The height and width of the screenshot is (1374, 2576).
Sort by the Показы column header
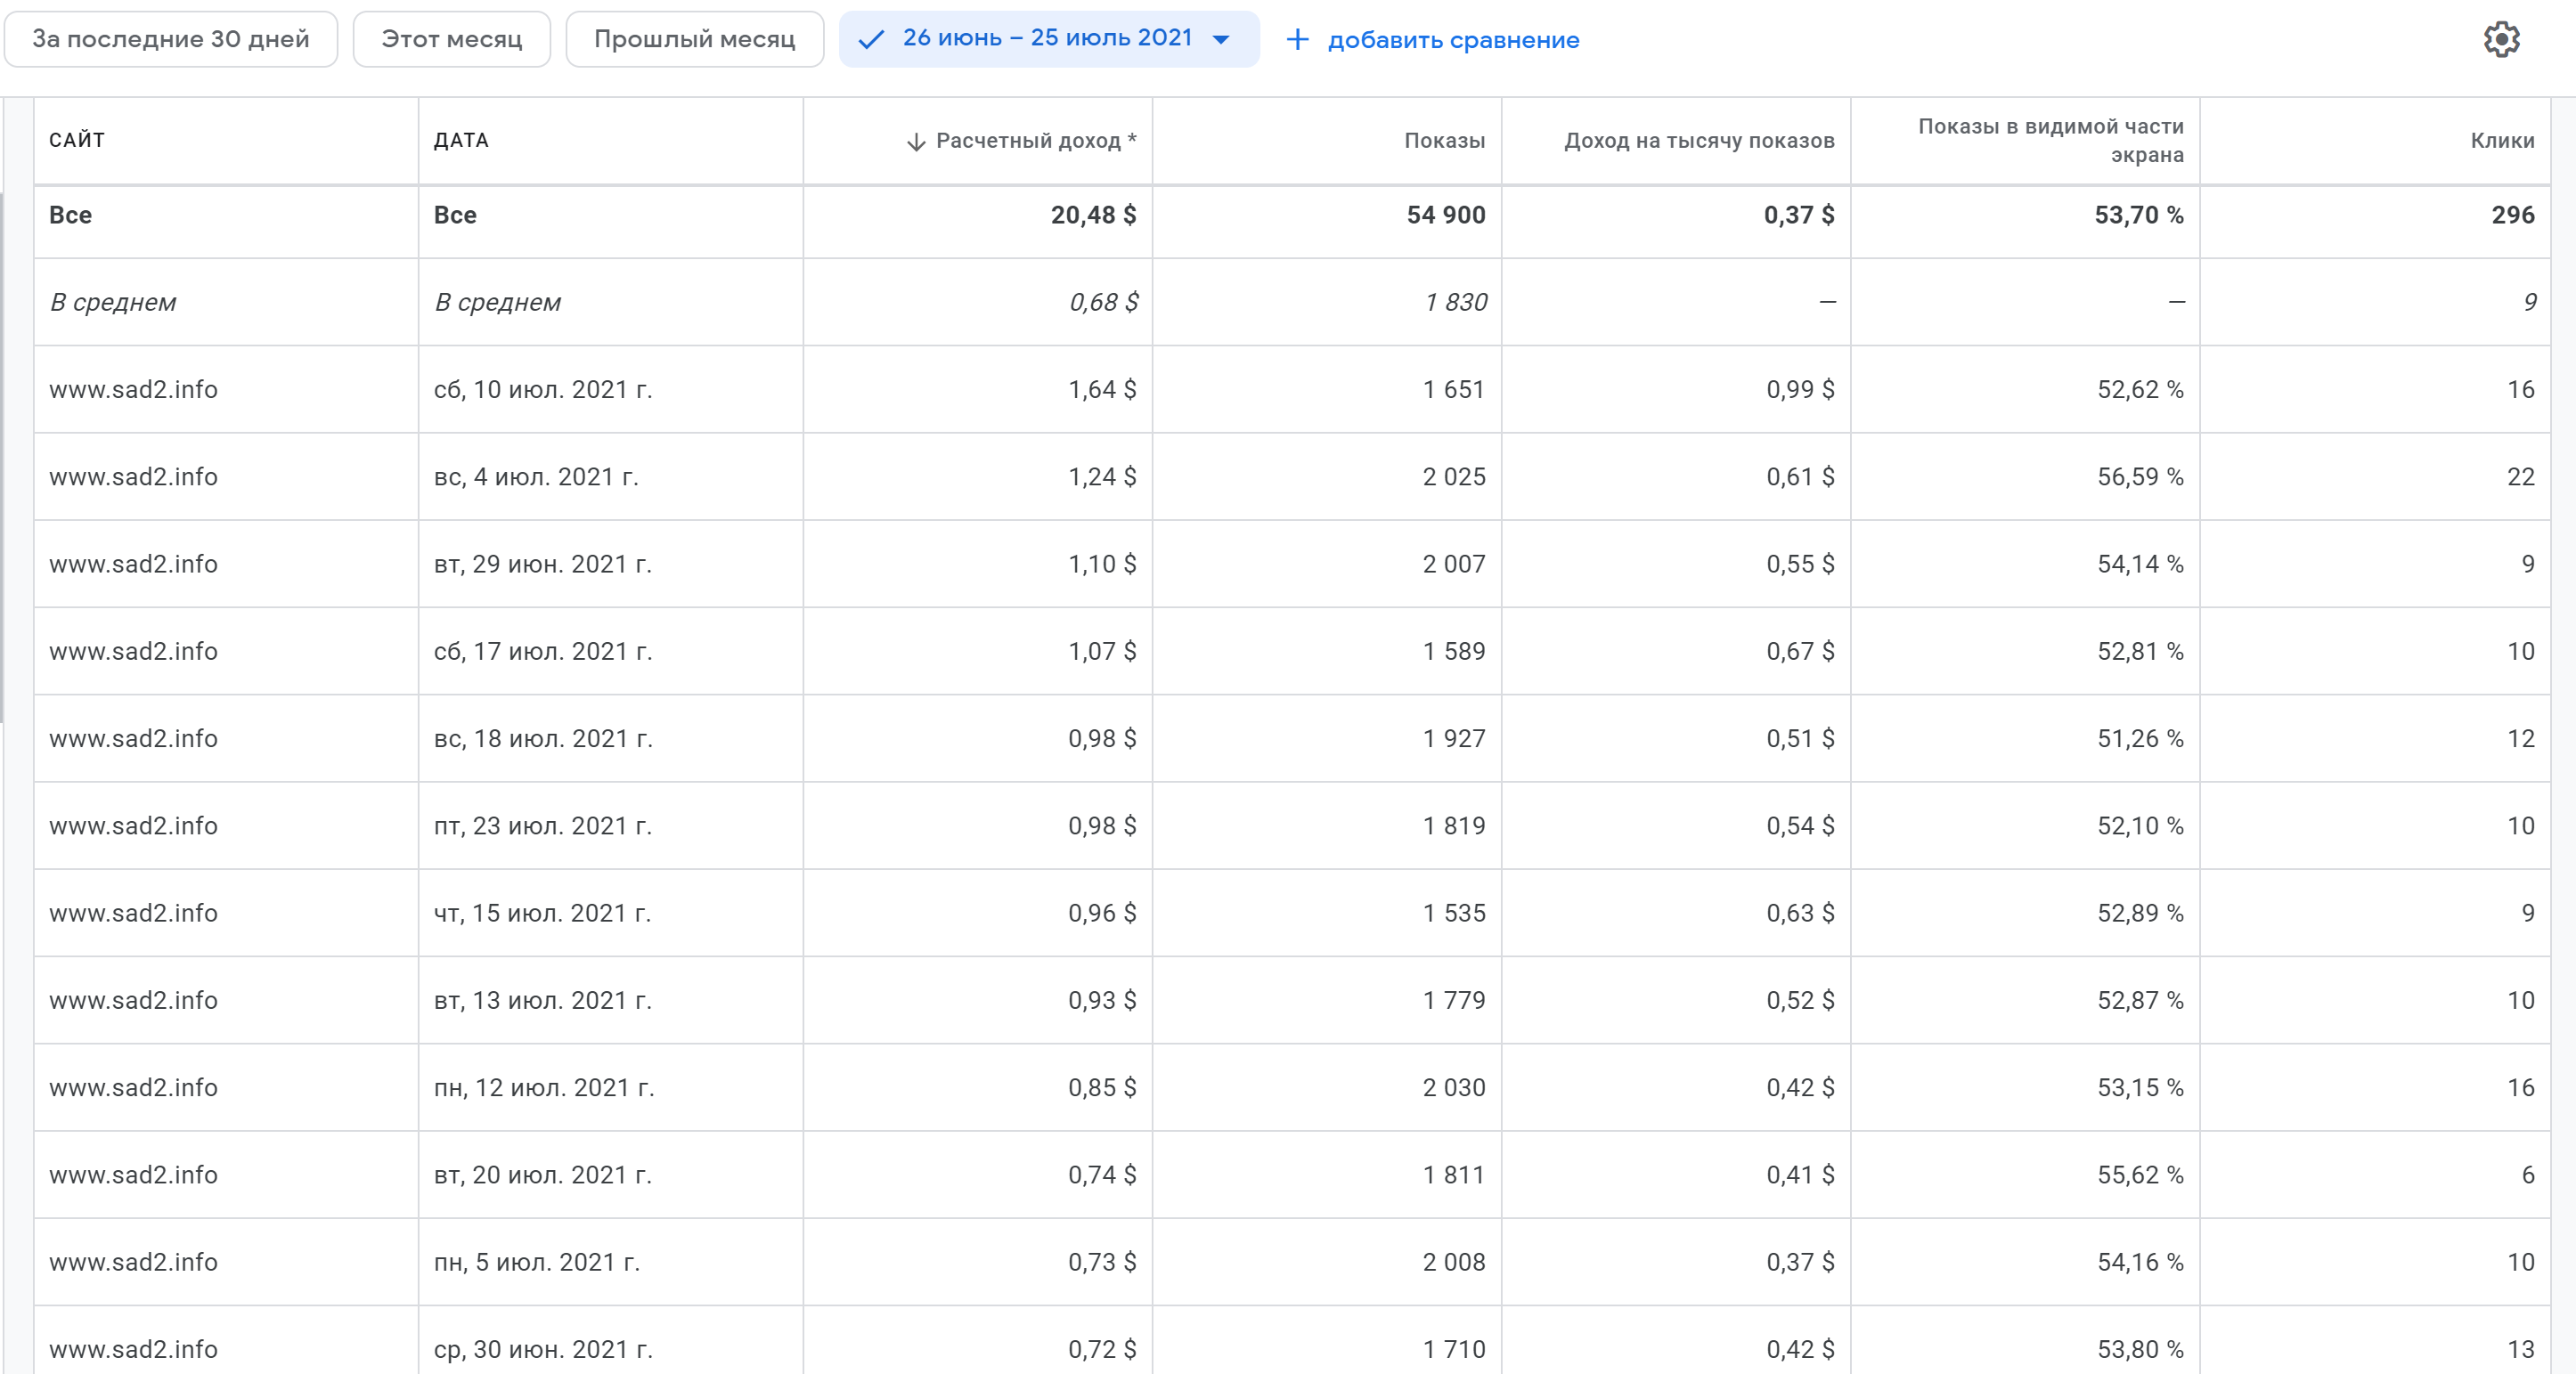pos(1444,141)
